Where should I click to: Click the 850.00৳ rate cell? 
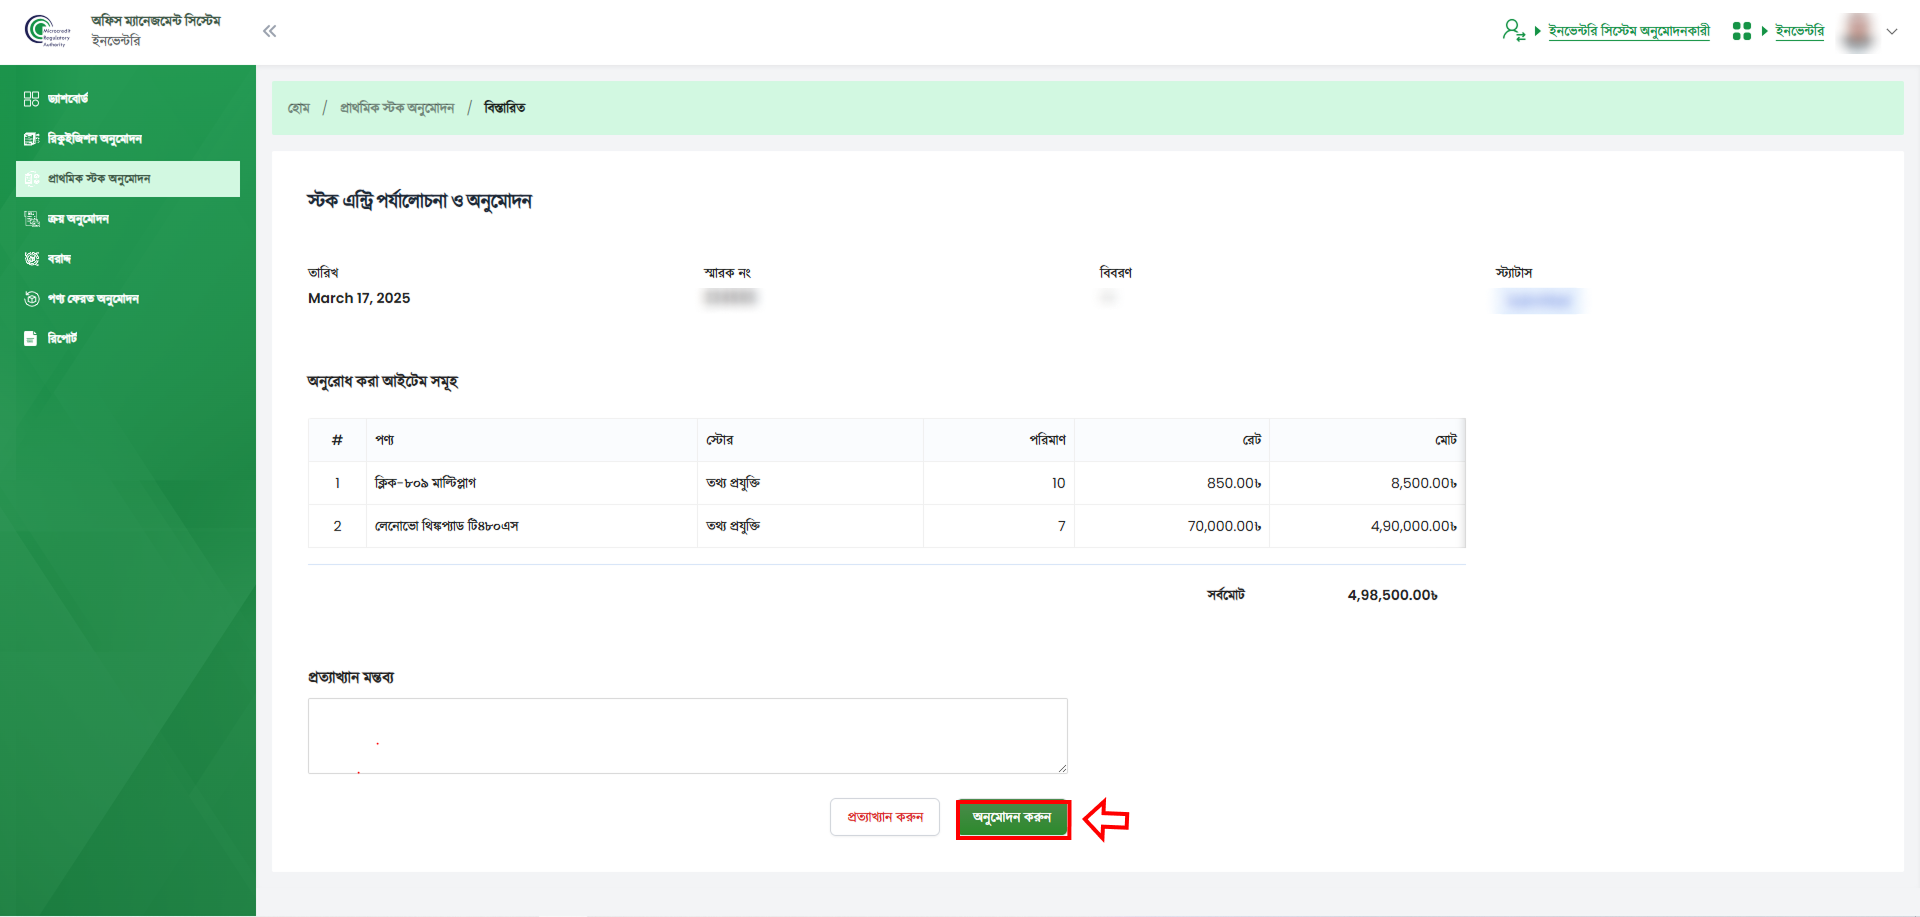1172,483
